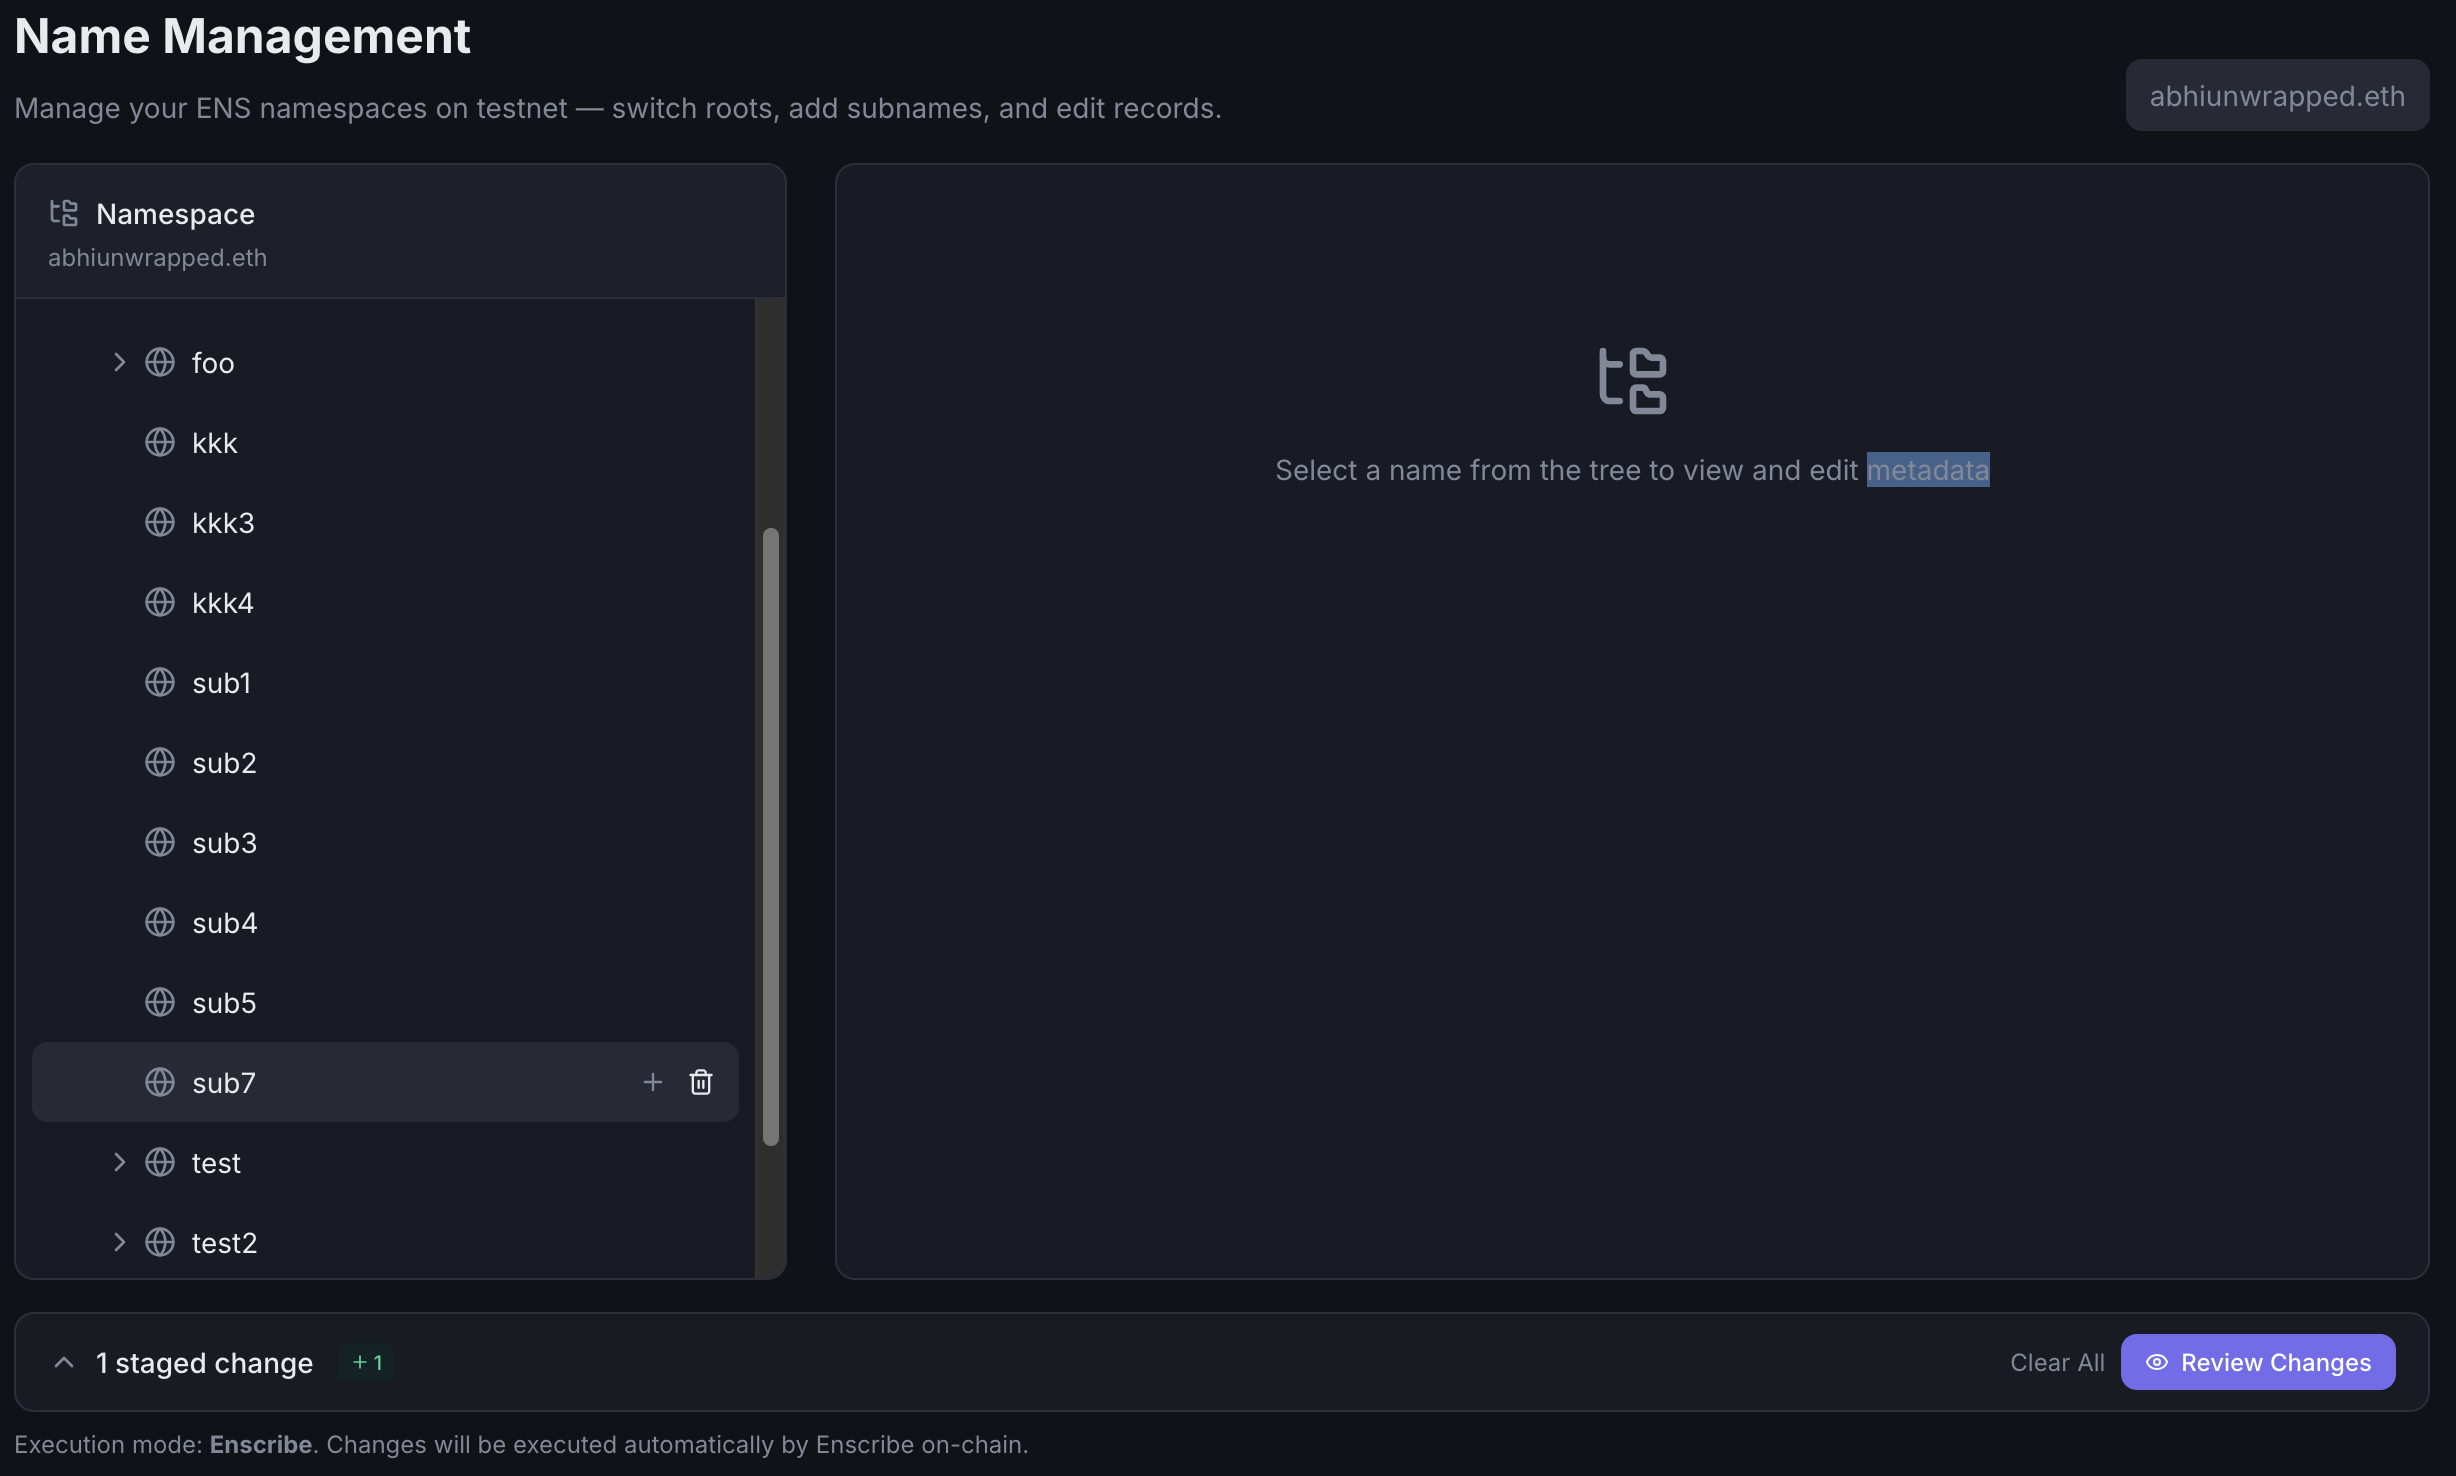The width and height of the screenshot is (2456, 1476).
Task: Click the globe icon next to sub2
Action: pyautogui.click(x=160, y=762)
